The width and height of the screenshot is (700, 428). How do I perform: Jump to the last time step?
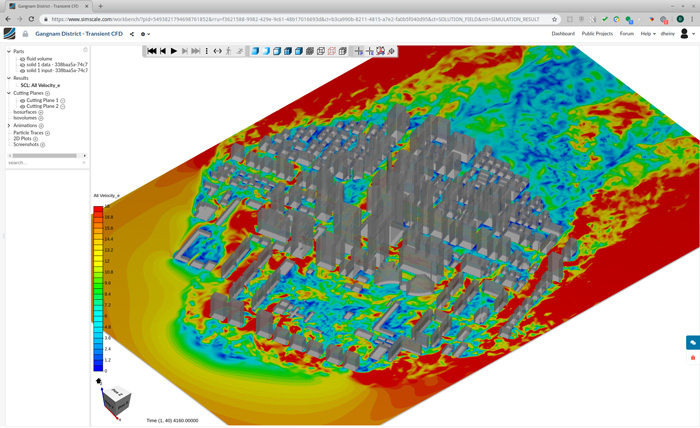196,51
